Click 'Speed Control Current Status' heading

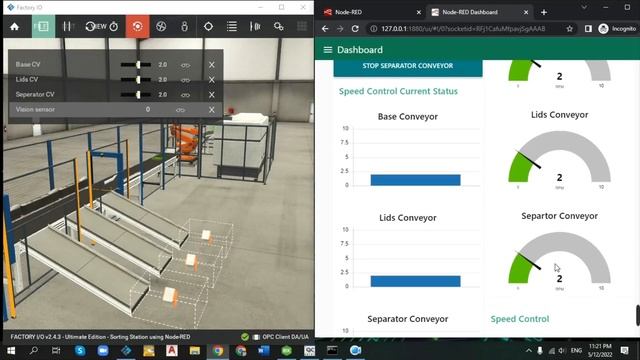point(398,91)
